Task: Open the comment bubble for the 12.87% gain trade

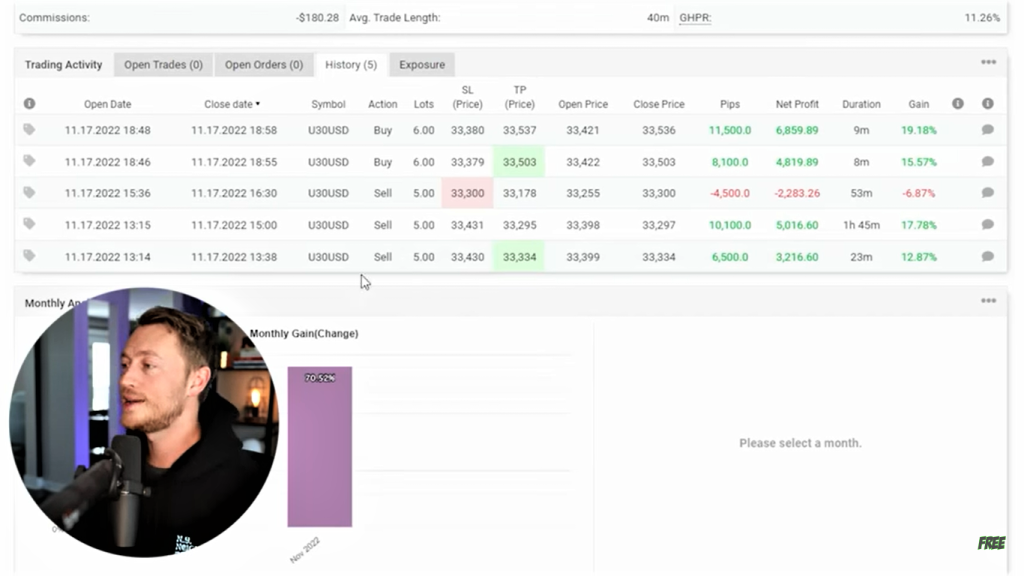Action: point(987,257)
